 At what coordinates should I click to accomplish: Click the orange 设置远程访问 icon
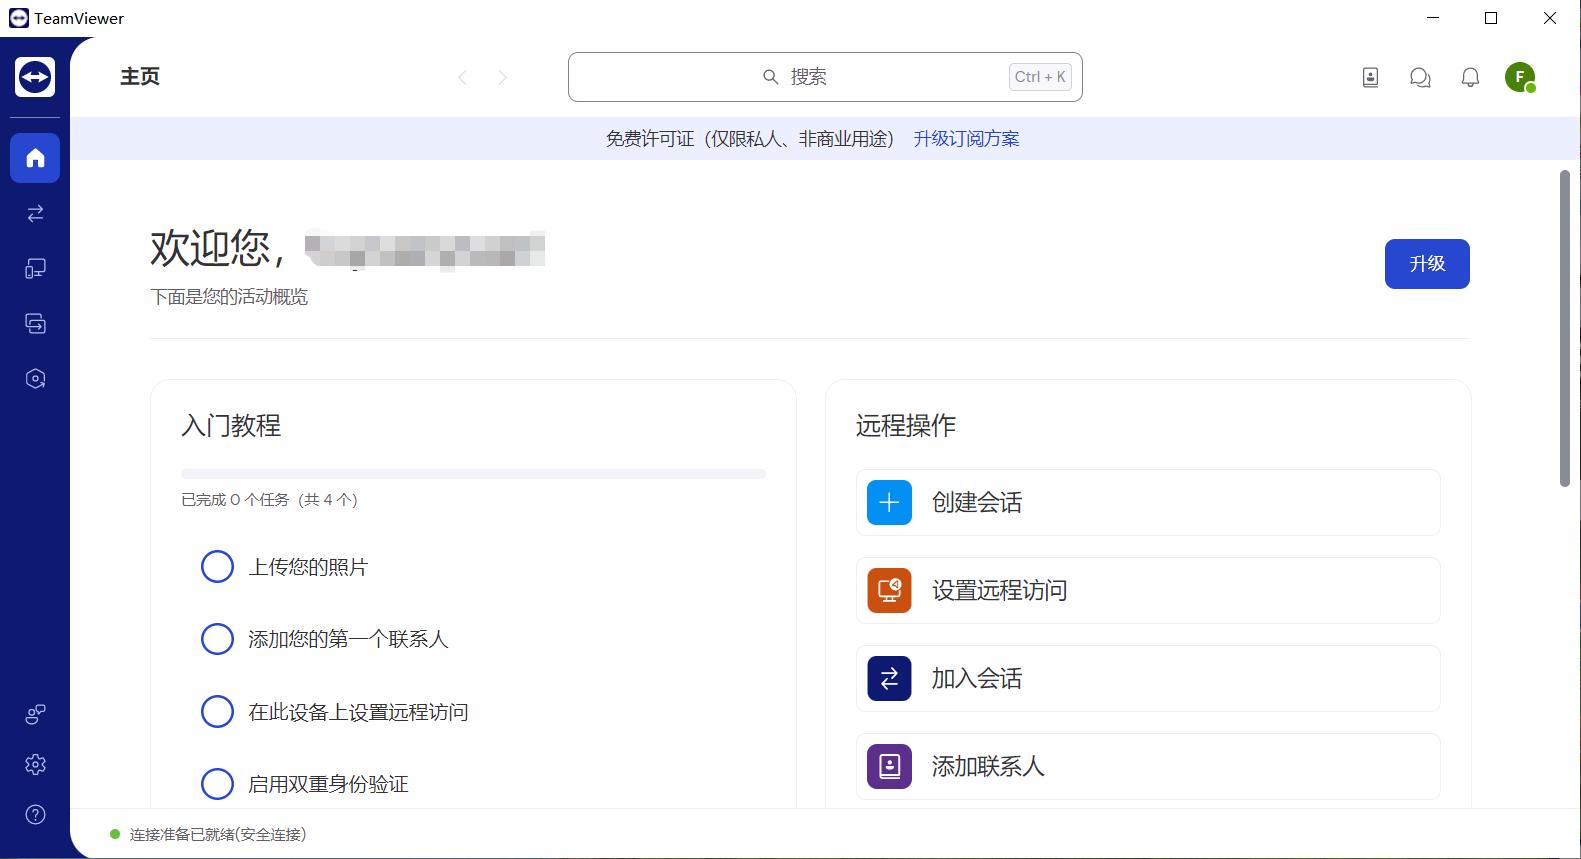click(889, 590)
